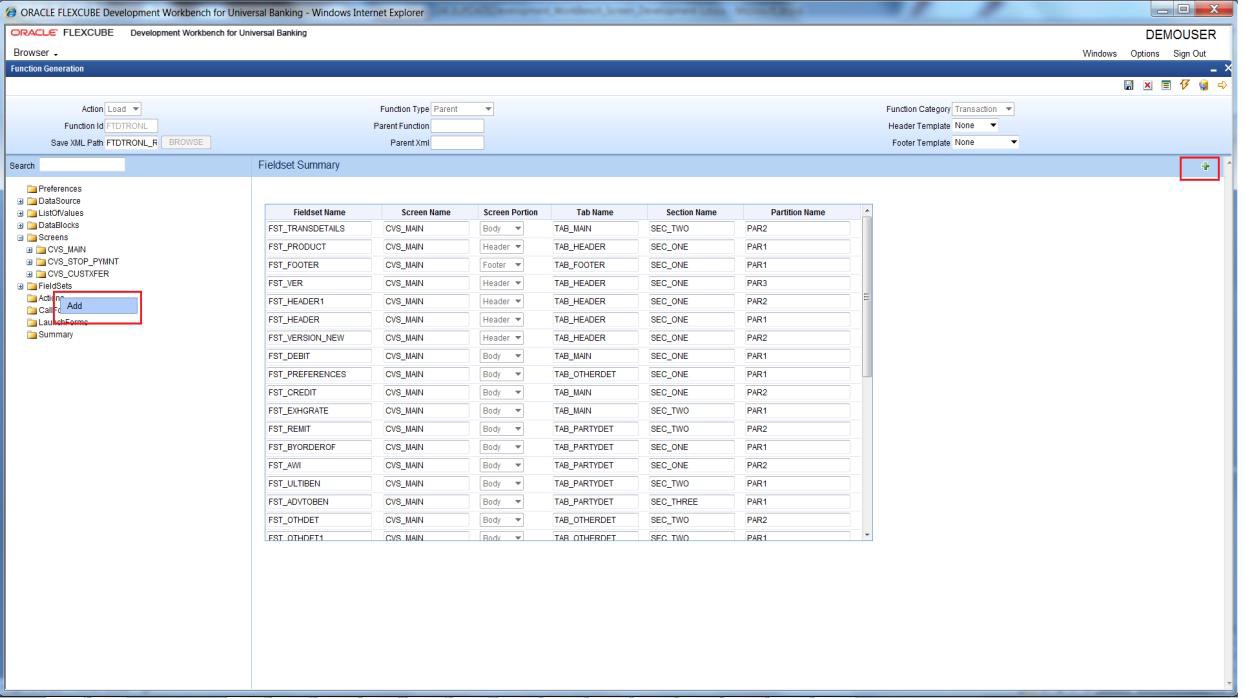
Task: Click PAR3 partition cell in FST_VER row
Action: click(x=797, y=283)
